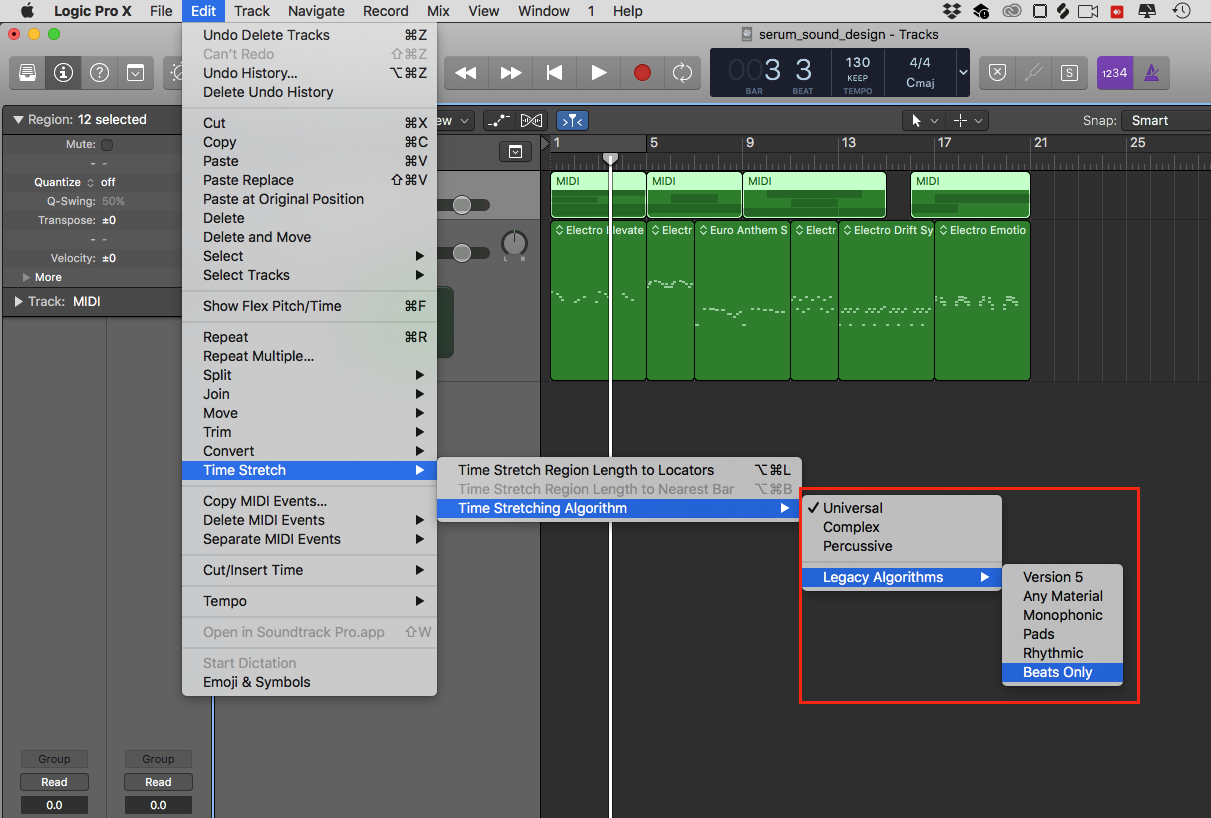This screenshot has height=818, width=1211.
Task: Choose Undo Delete Tracks
Action: point(309,35)
